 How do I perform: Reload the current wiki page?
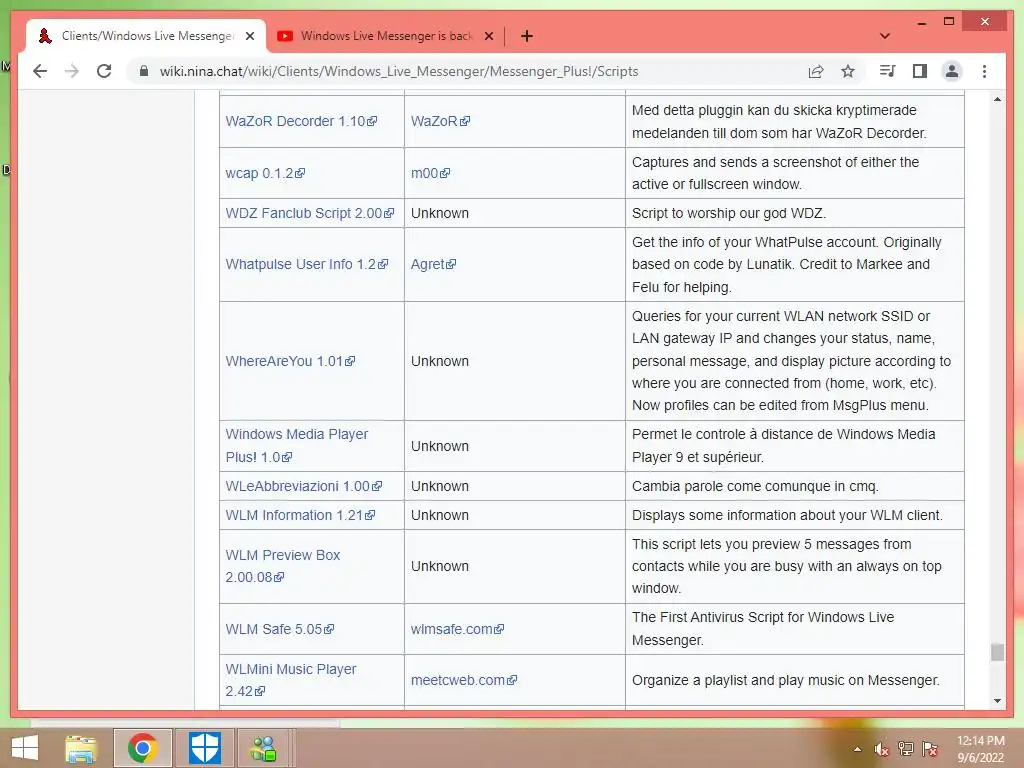[104, 71]
